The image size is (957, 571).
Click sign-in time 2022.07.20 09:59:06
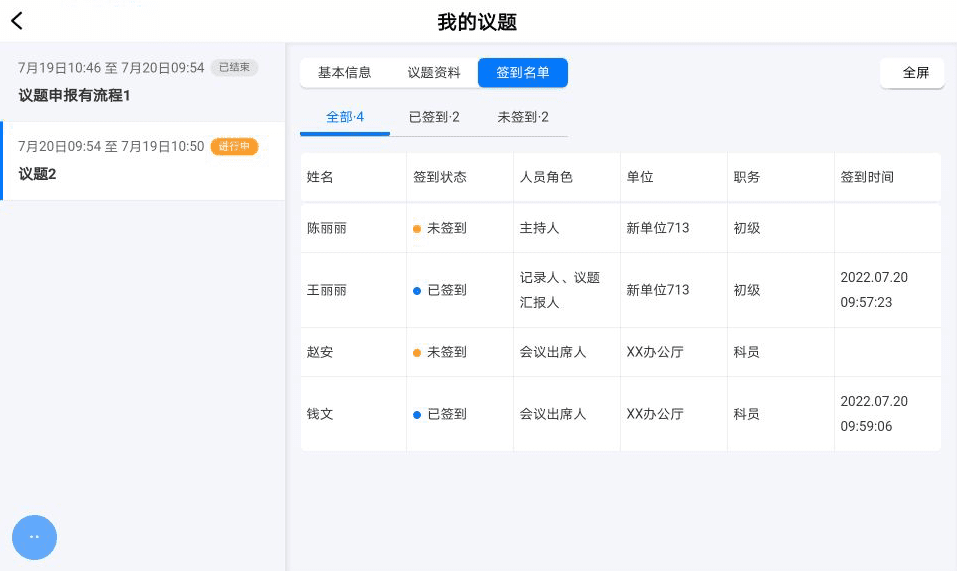click(874, 414)
